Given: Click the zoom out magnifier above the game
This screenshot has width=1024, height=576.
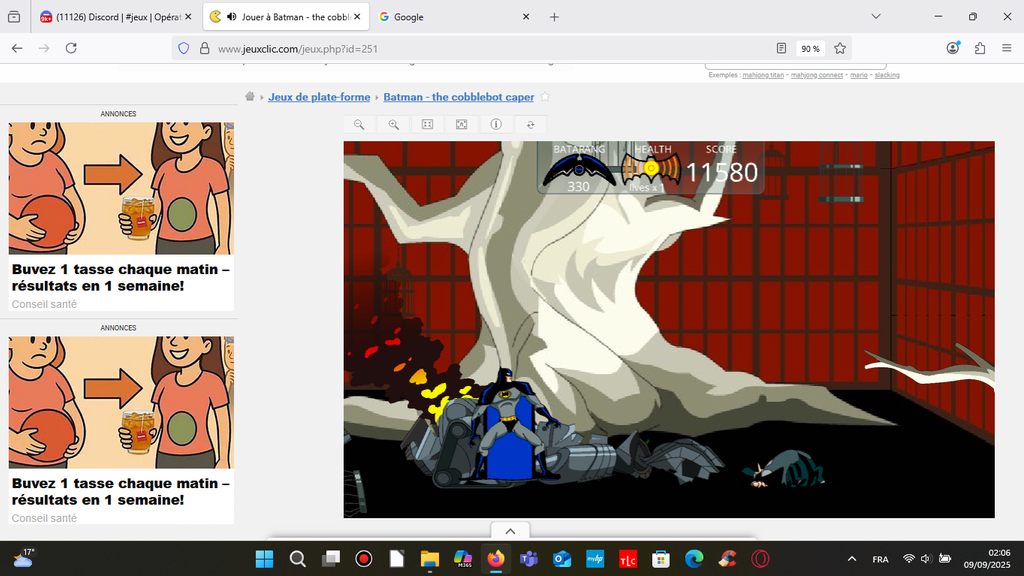Looking at the screenshot, I should 359,124.
